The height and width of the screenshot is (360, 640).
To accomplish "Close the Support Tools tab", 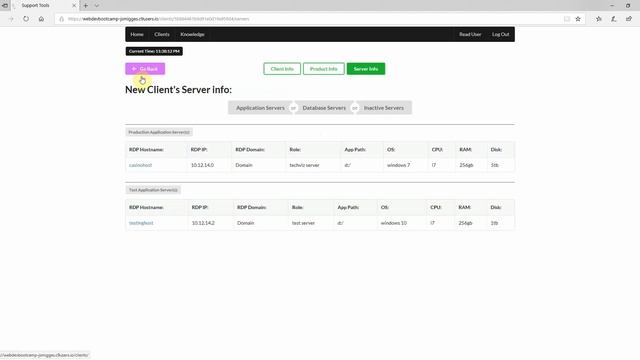I will pyautogui.click(x=74, y=6).
